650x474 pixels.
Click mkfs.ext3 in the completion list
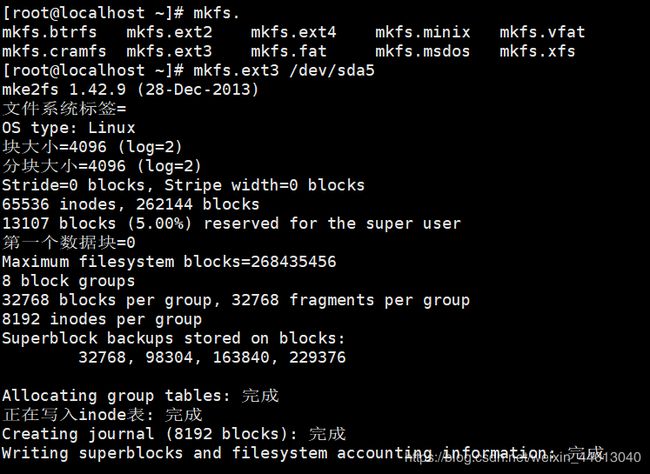click(x=169, y=51)
